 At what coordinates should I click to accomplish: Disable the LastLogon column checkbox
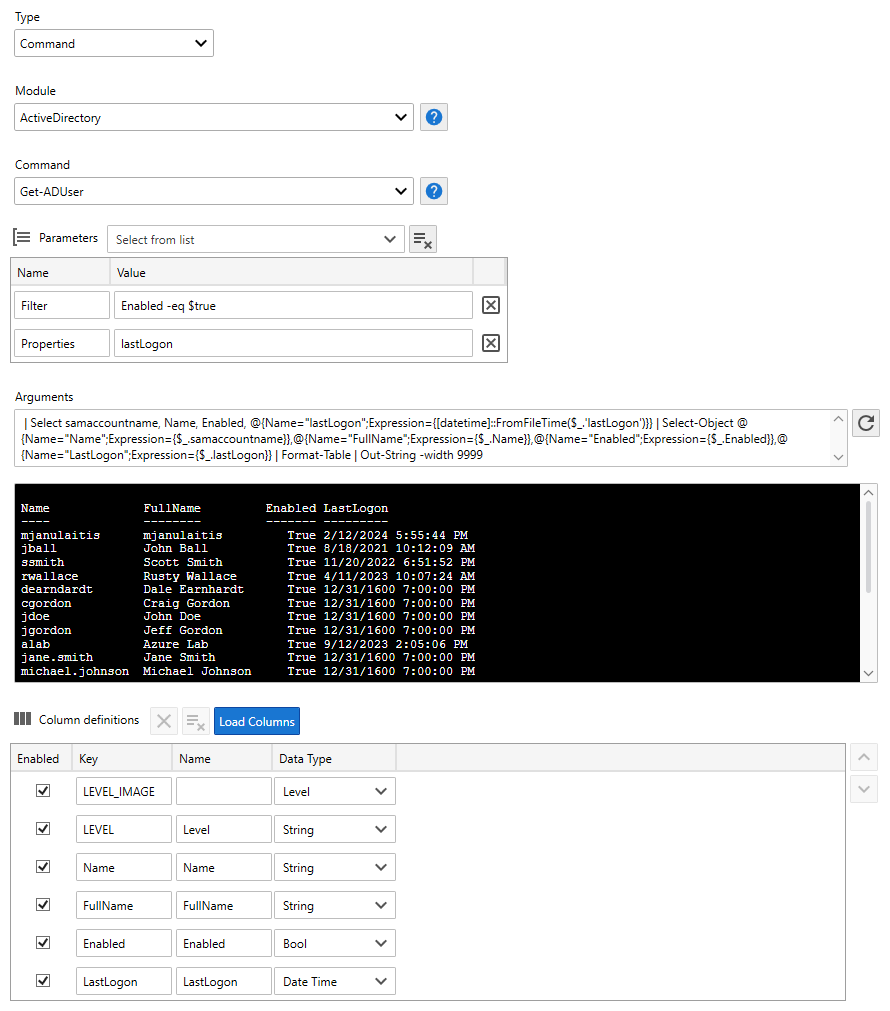click(42, 980)
